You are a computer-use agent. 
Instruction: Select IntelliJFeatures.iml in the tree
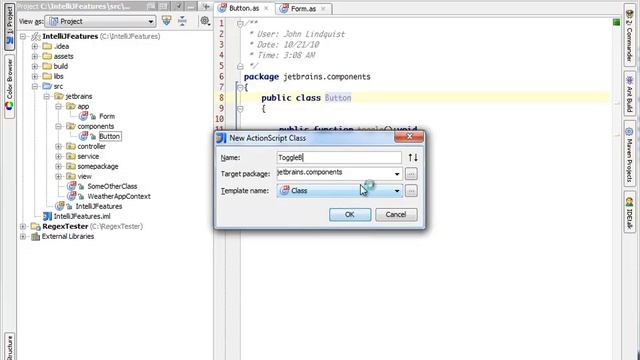coord(82,216)
